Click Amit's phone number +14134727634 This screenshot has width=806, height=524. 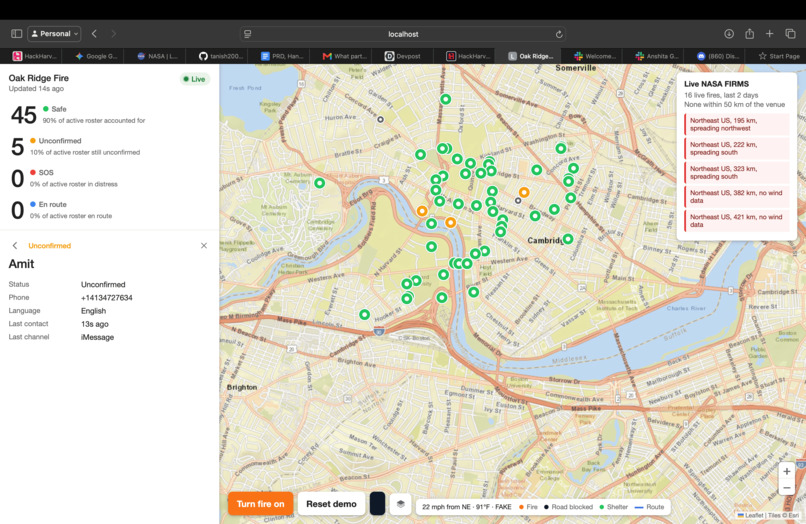(x=106, y=298)
